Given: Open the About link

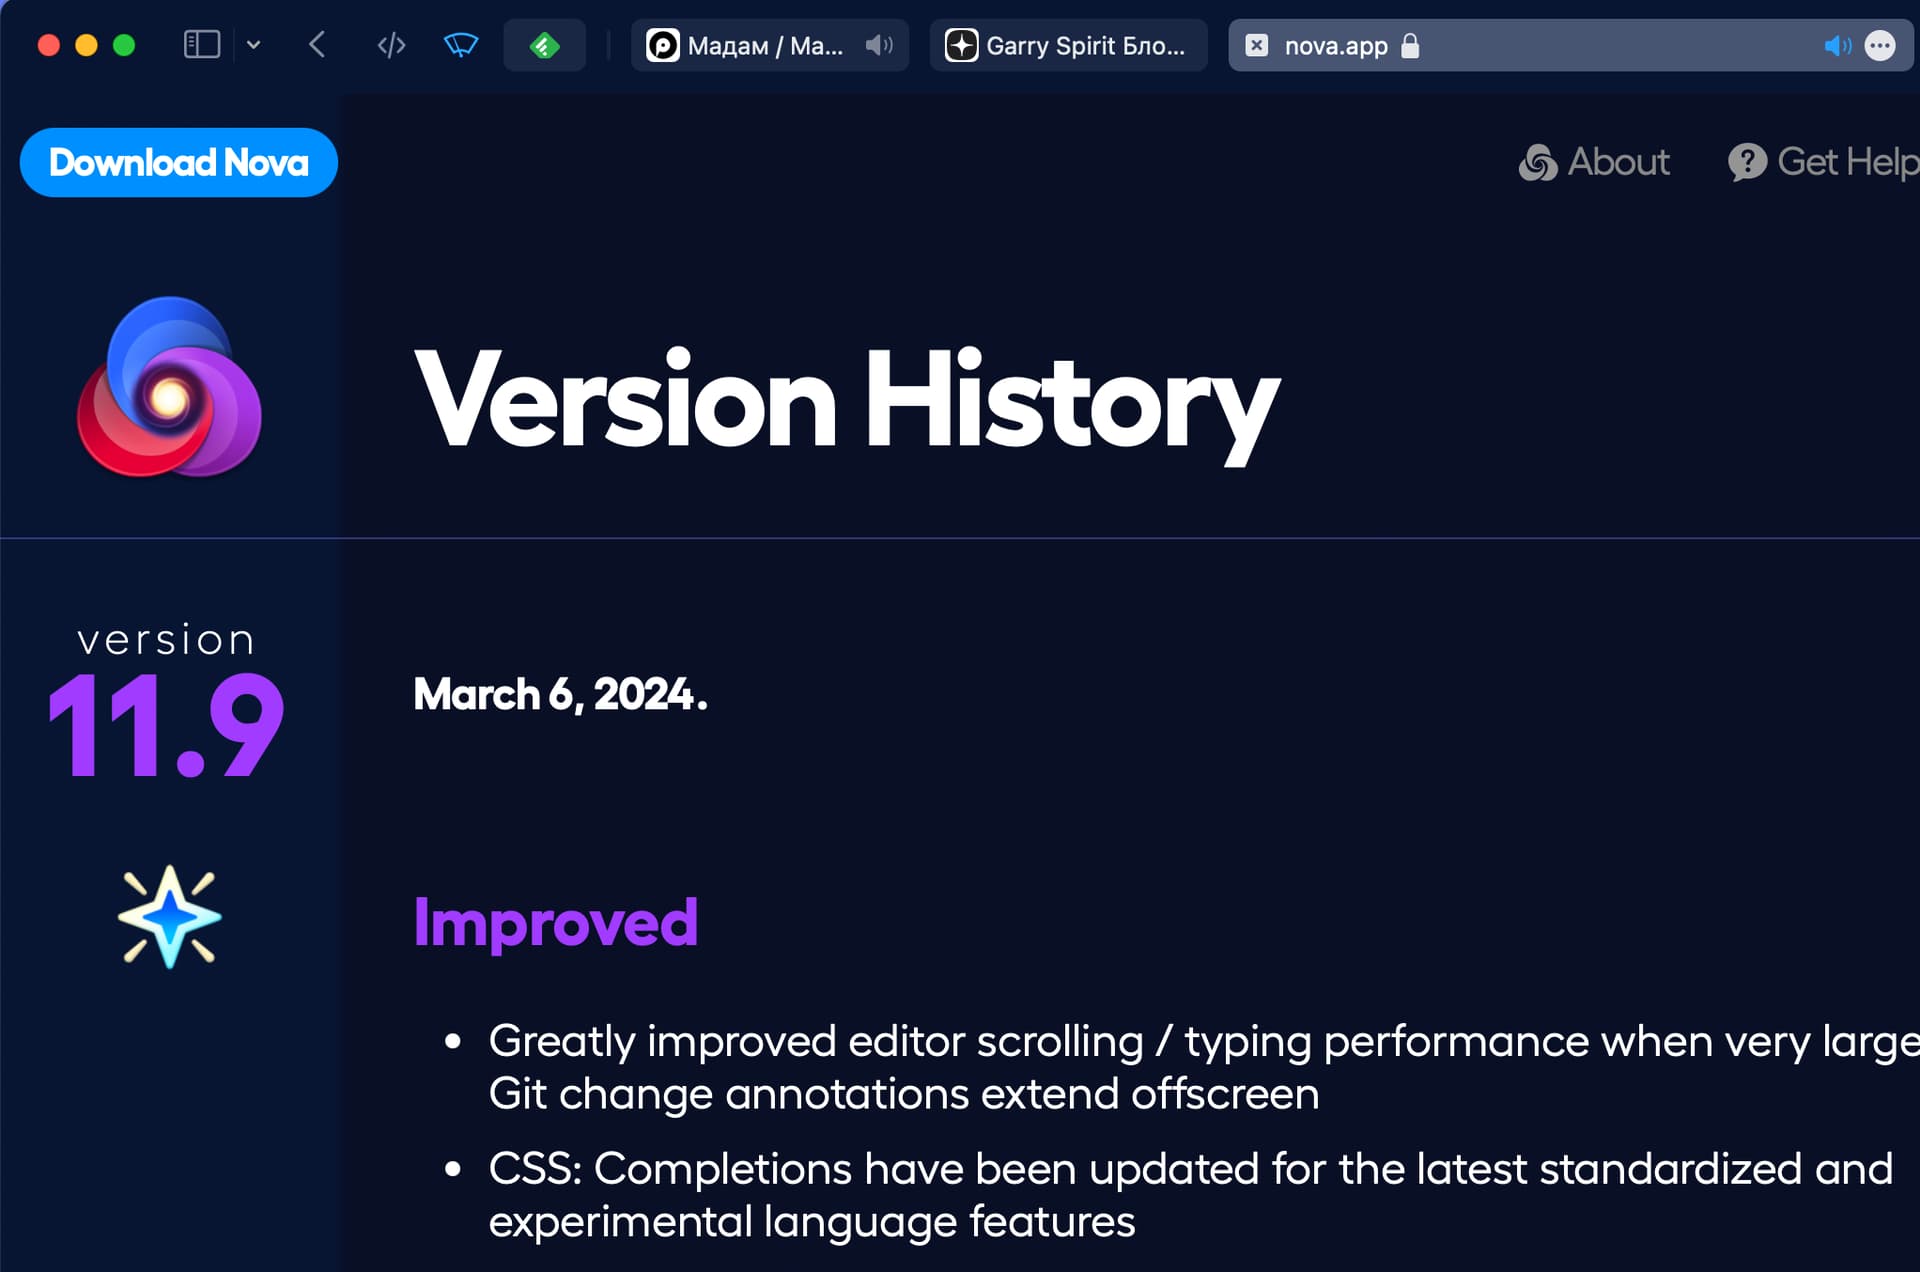Looking at the screenshot, I should (1594, 162).
